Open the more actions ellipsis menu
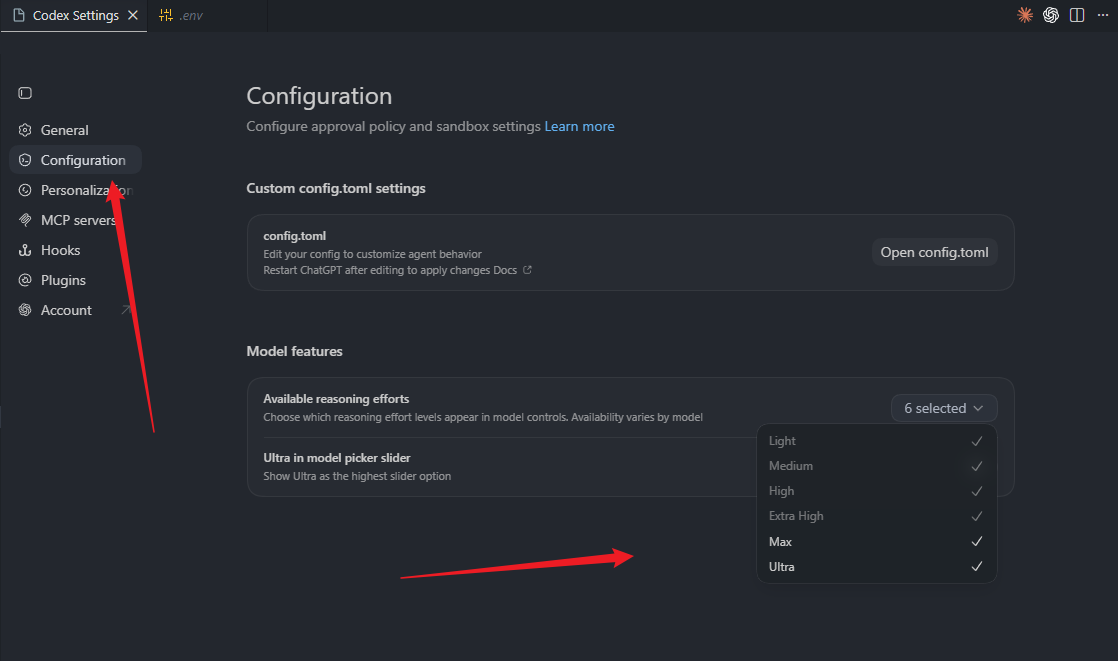This screenshot has height=661, width=1118. 1102,15
